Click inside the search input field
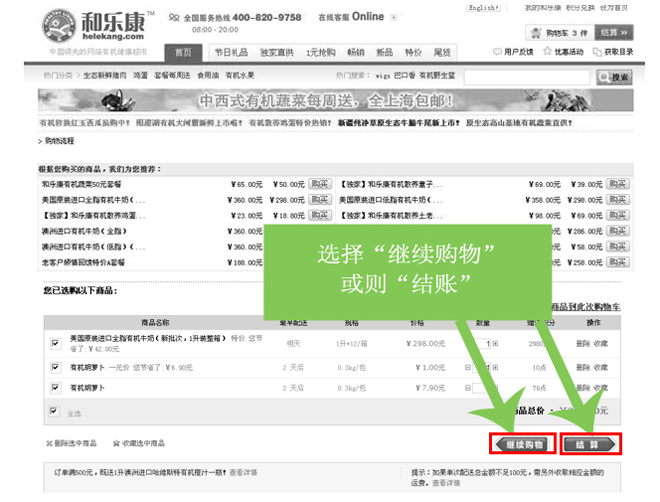The image size is (660, 502). (x=527, y=77)
